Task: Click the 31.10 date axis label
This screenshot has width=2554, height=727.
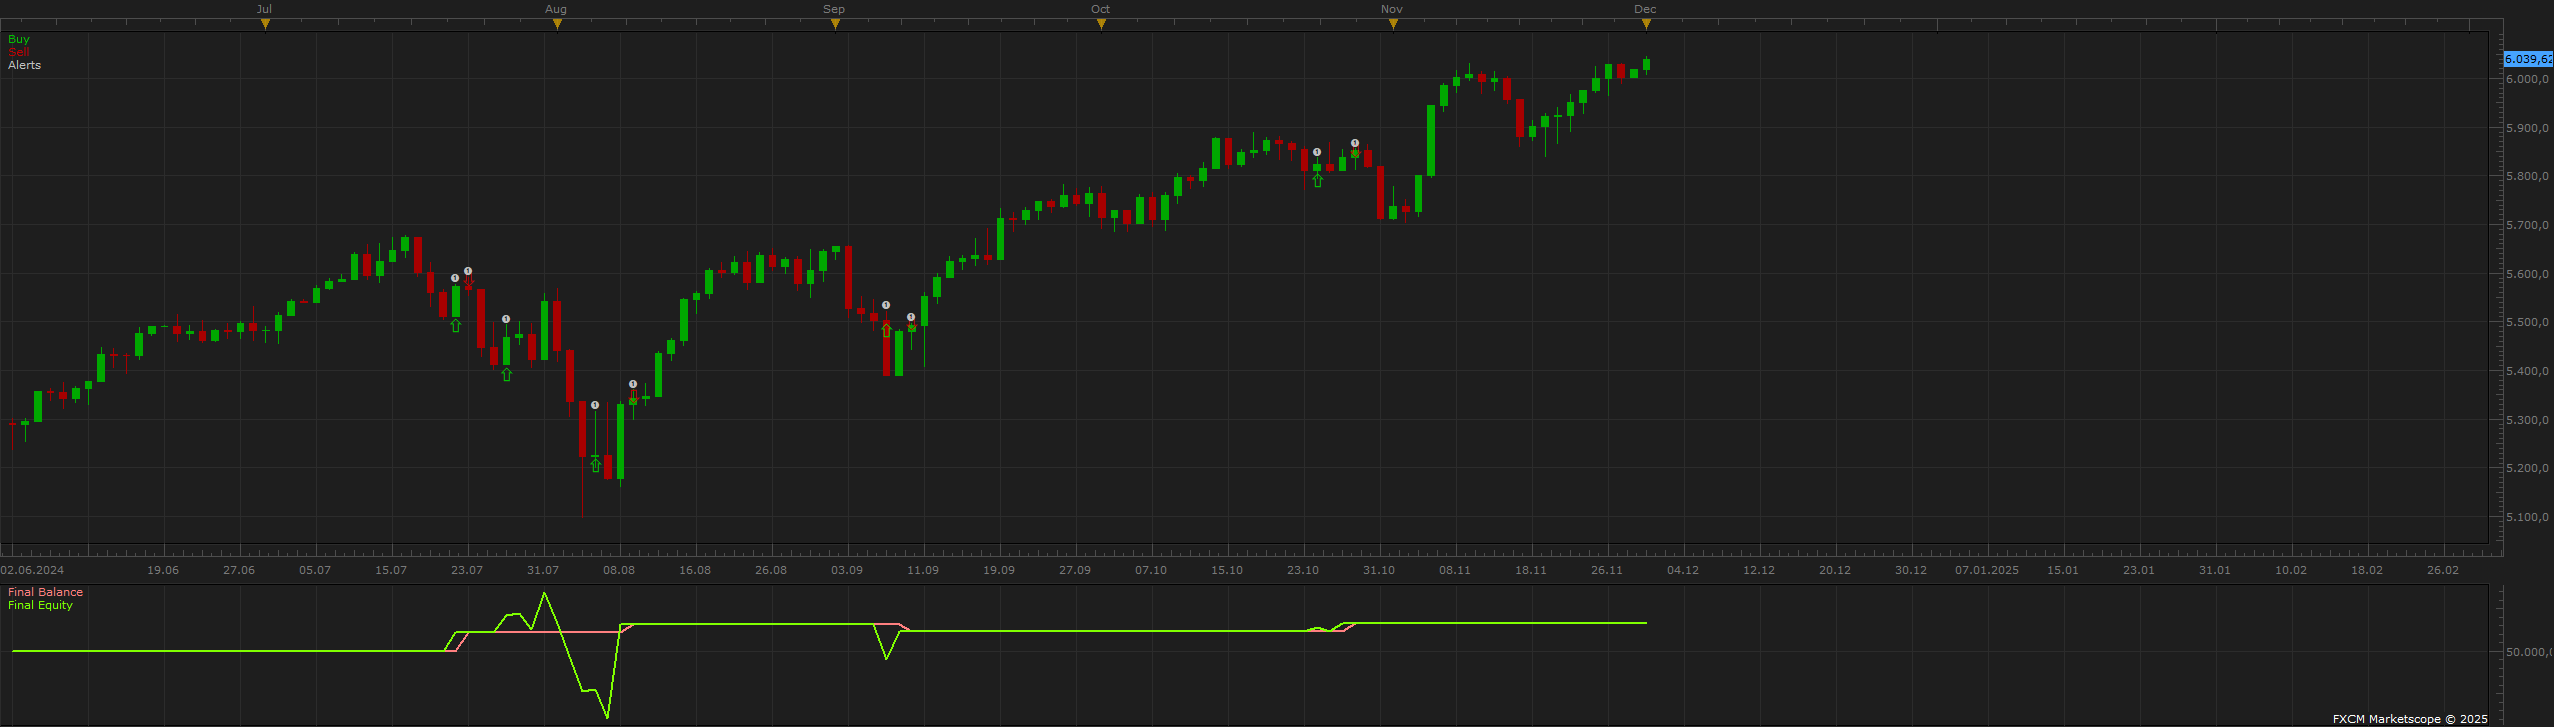Action: [1379, 570]
